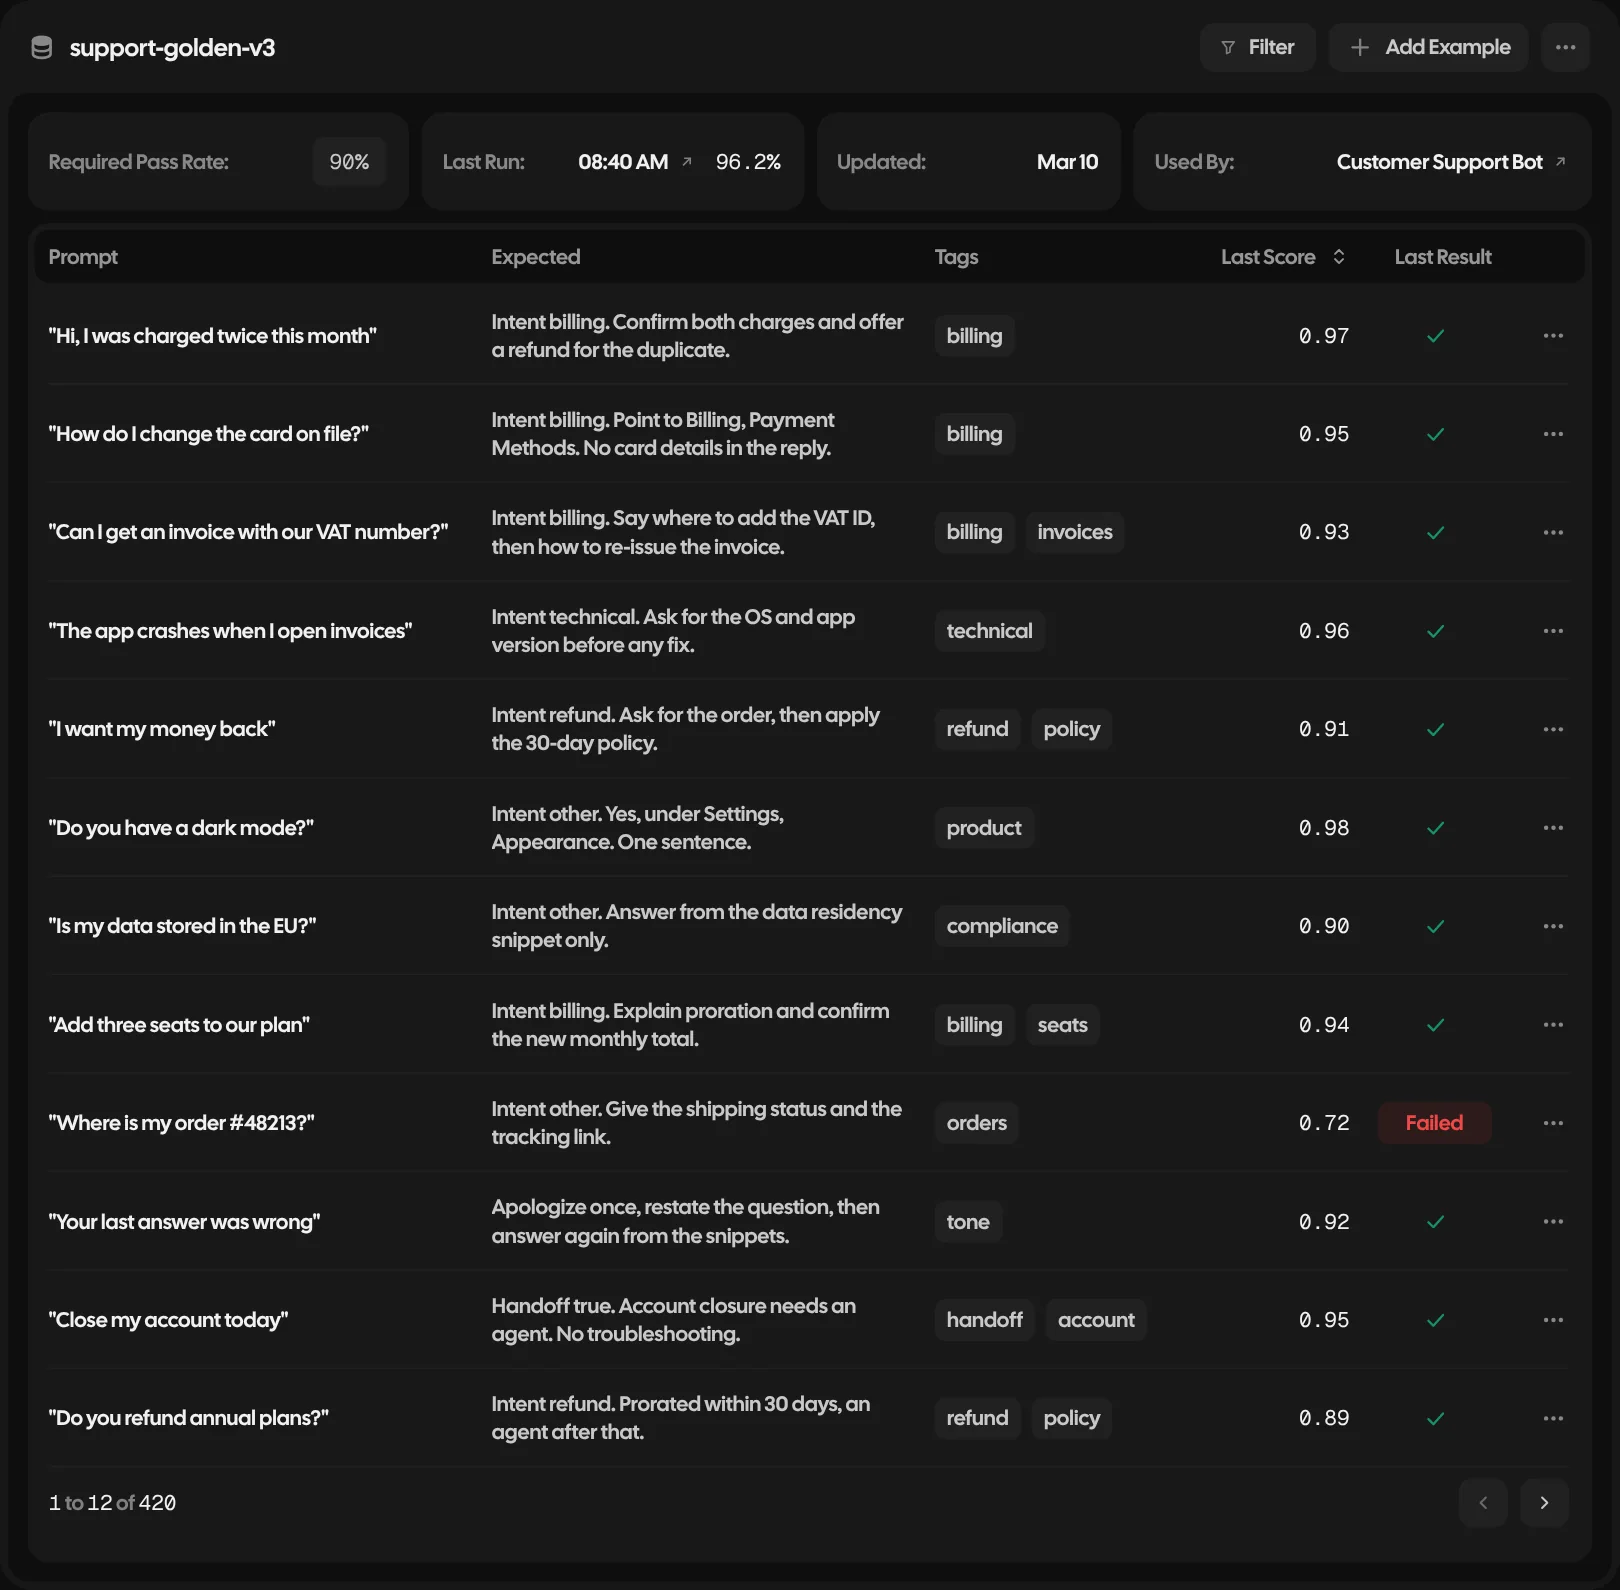This screenshot has height=1590, width=1620.
Task: Sort the table by Last Score
Action: (1283, 257)
